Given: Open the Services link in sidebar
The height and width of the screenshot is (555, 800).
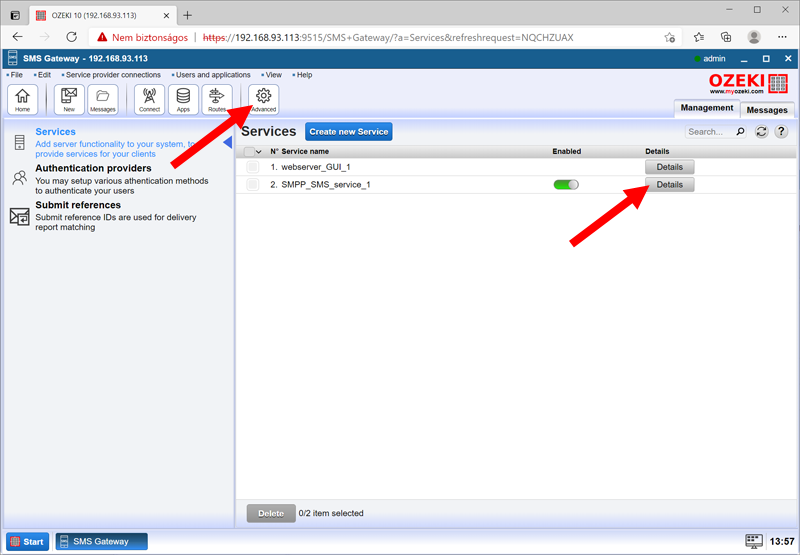Looking at the screenshot, I should click(x=55, y=132).
